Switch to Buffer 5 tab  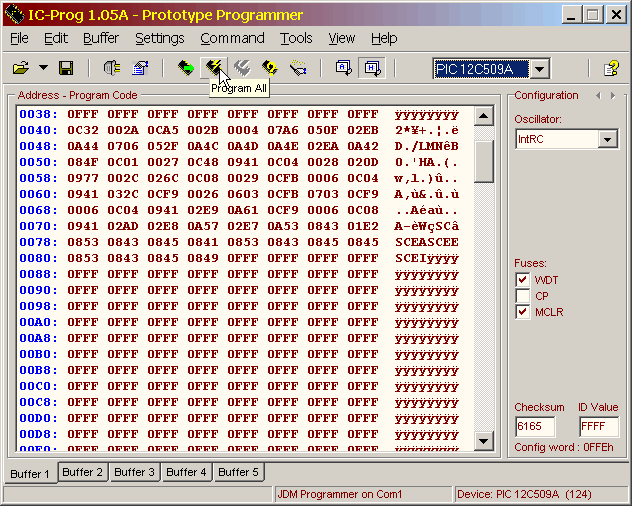238,472
